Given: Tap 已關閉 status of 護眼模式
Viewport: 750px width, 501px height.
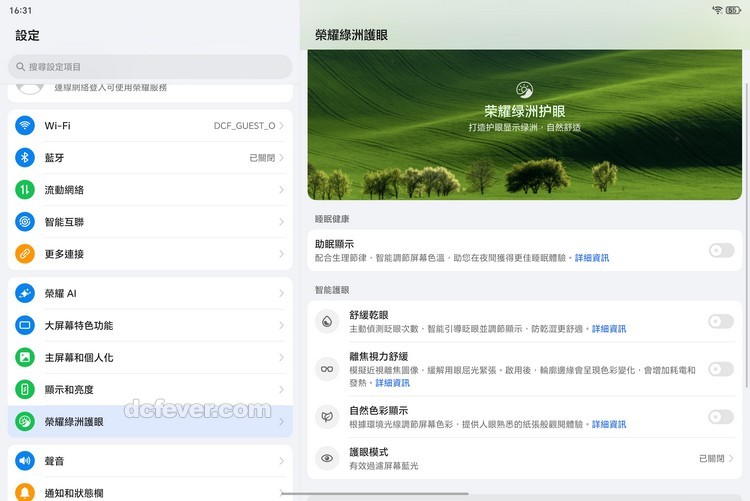Looking at the screenshot, I should coord(712,458).
